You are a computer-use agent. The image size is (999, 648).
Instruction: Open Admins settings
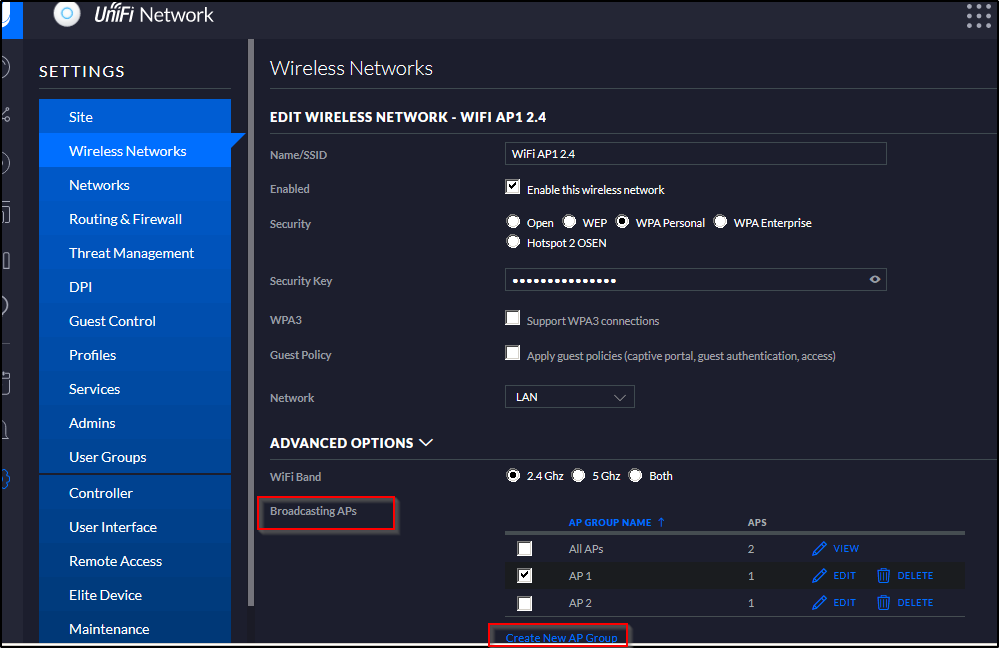click(134, 423)
